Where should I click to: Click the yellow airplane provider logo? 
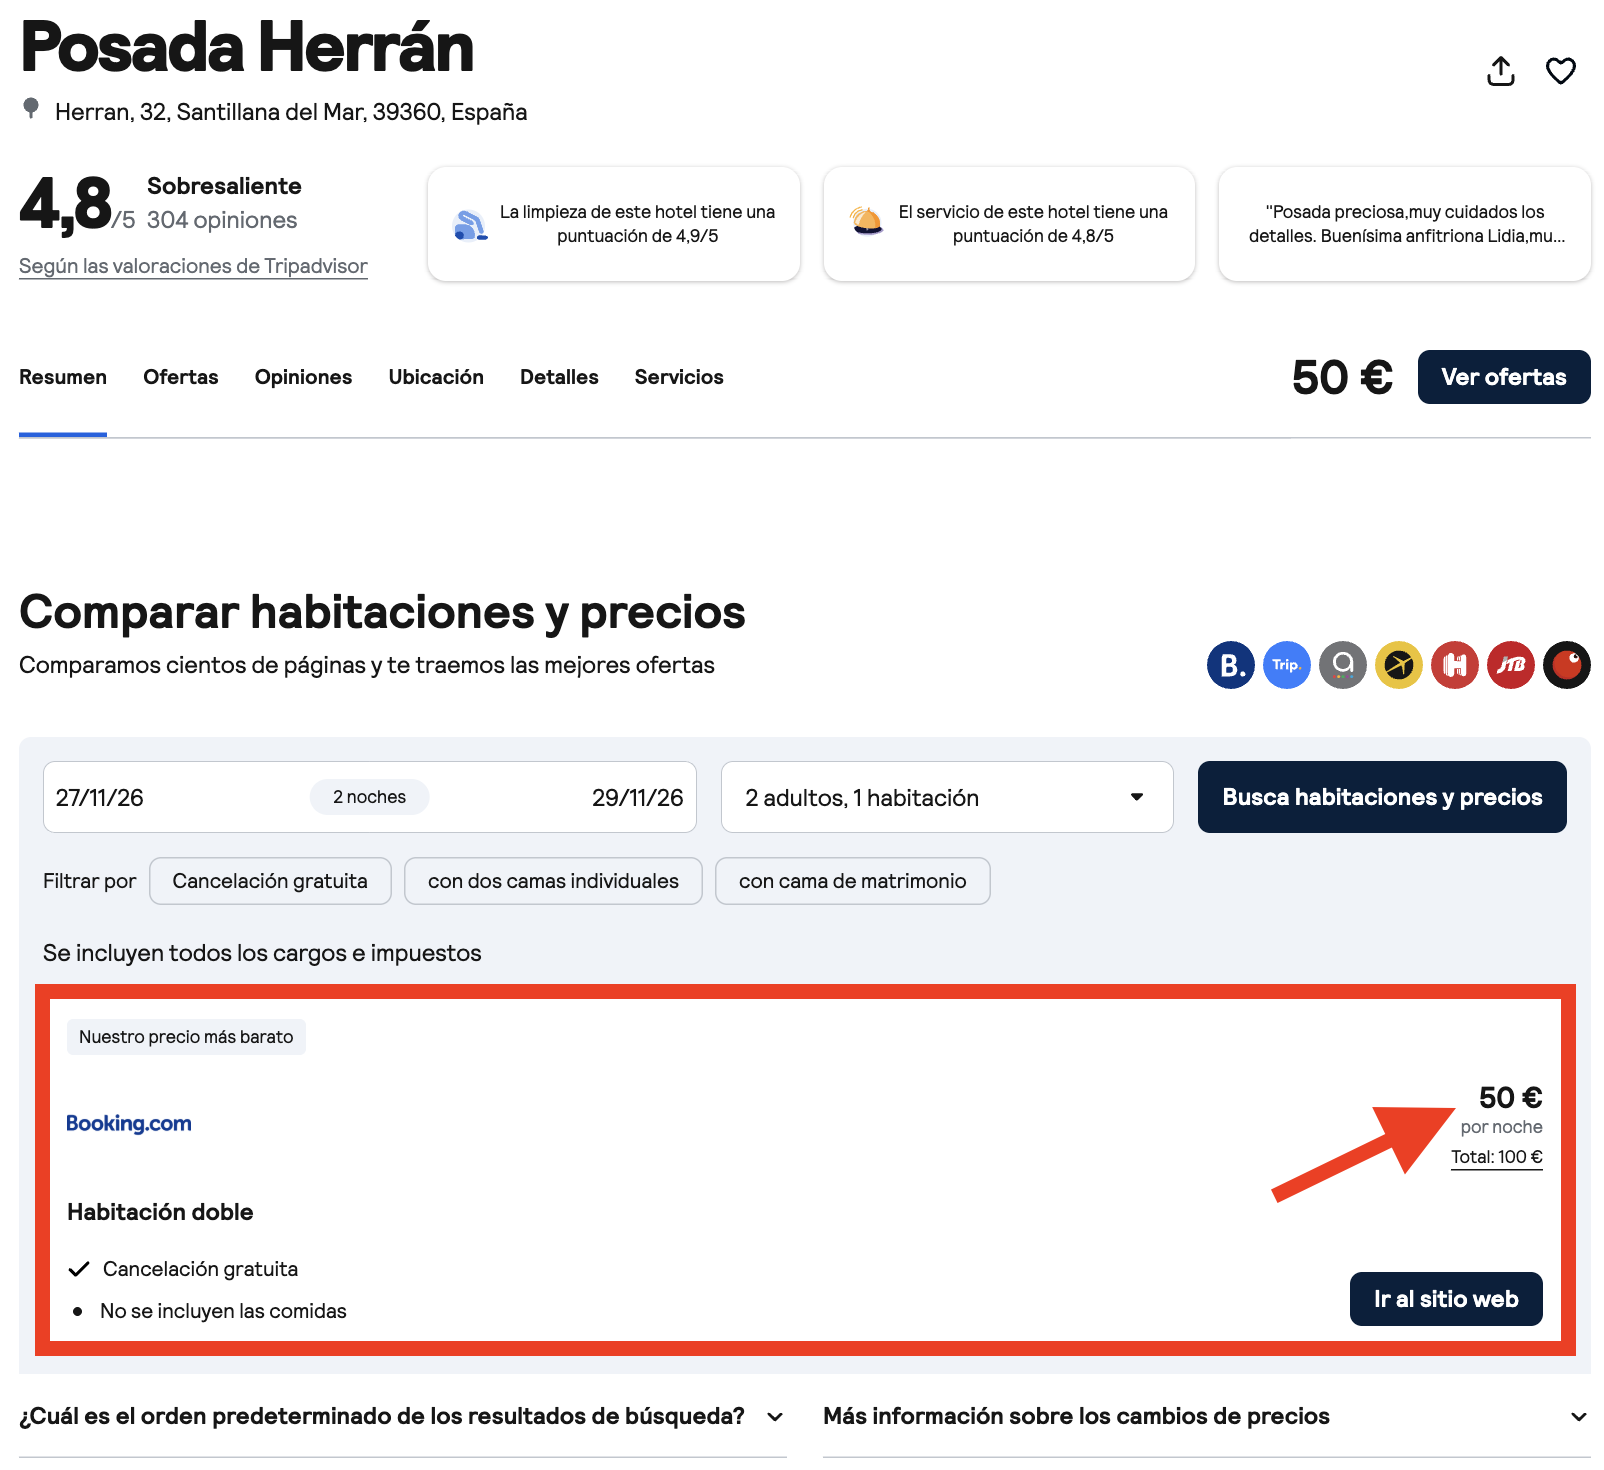1399,665
